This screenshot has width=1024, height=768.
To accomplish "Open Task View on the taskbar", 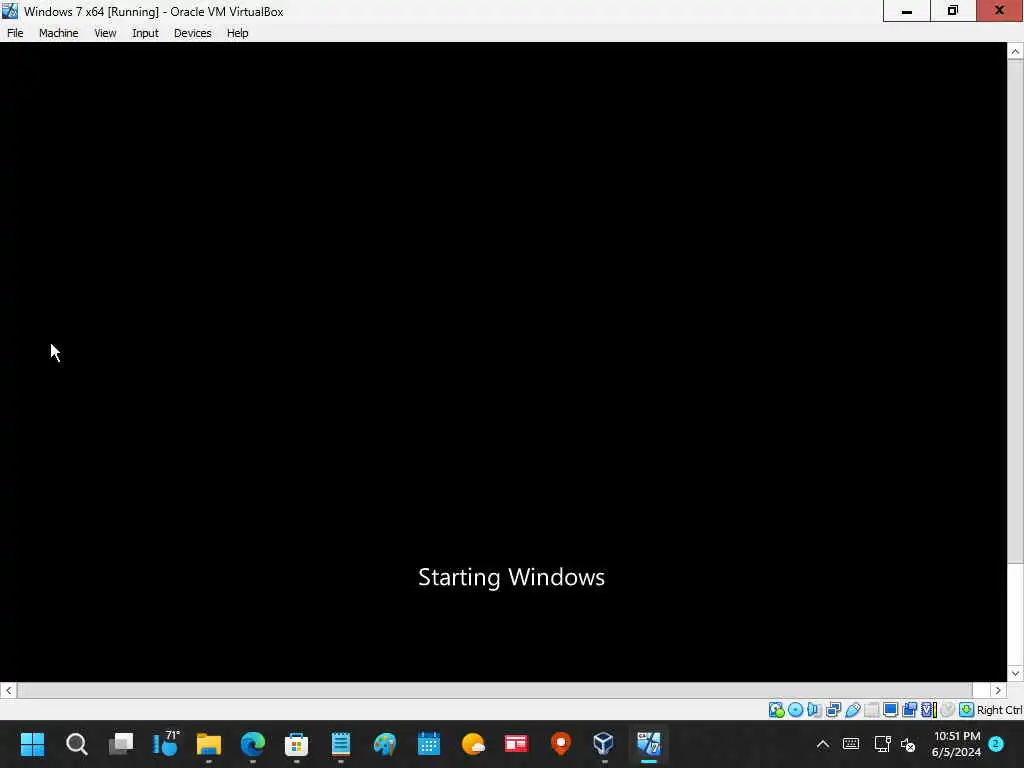I will 121,744.
